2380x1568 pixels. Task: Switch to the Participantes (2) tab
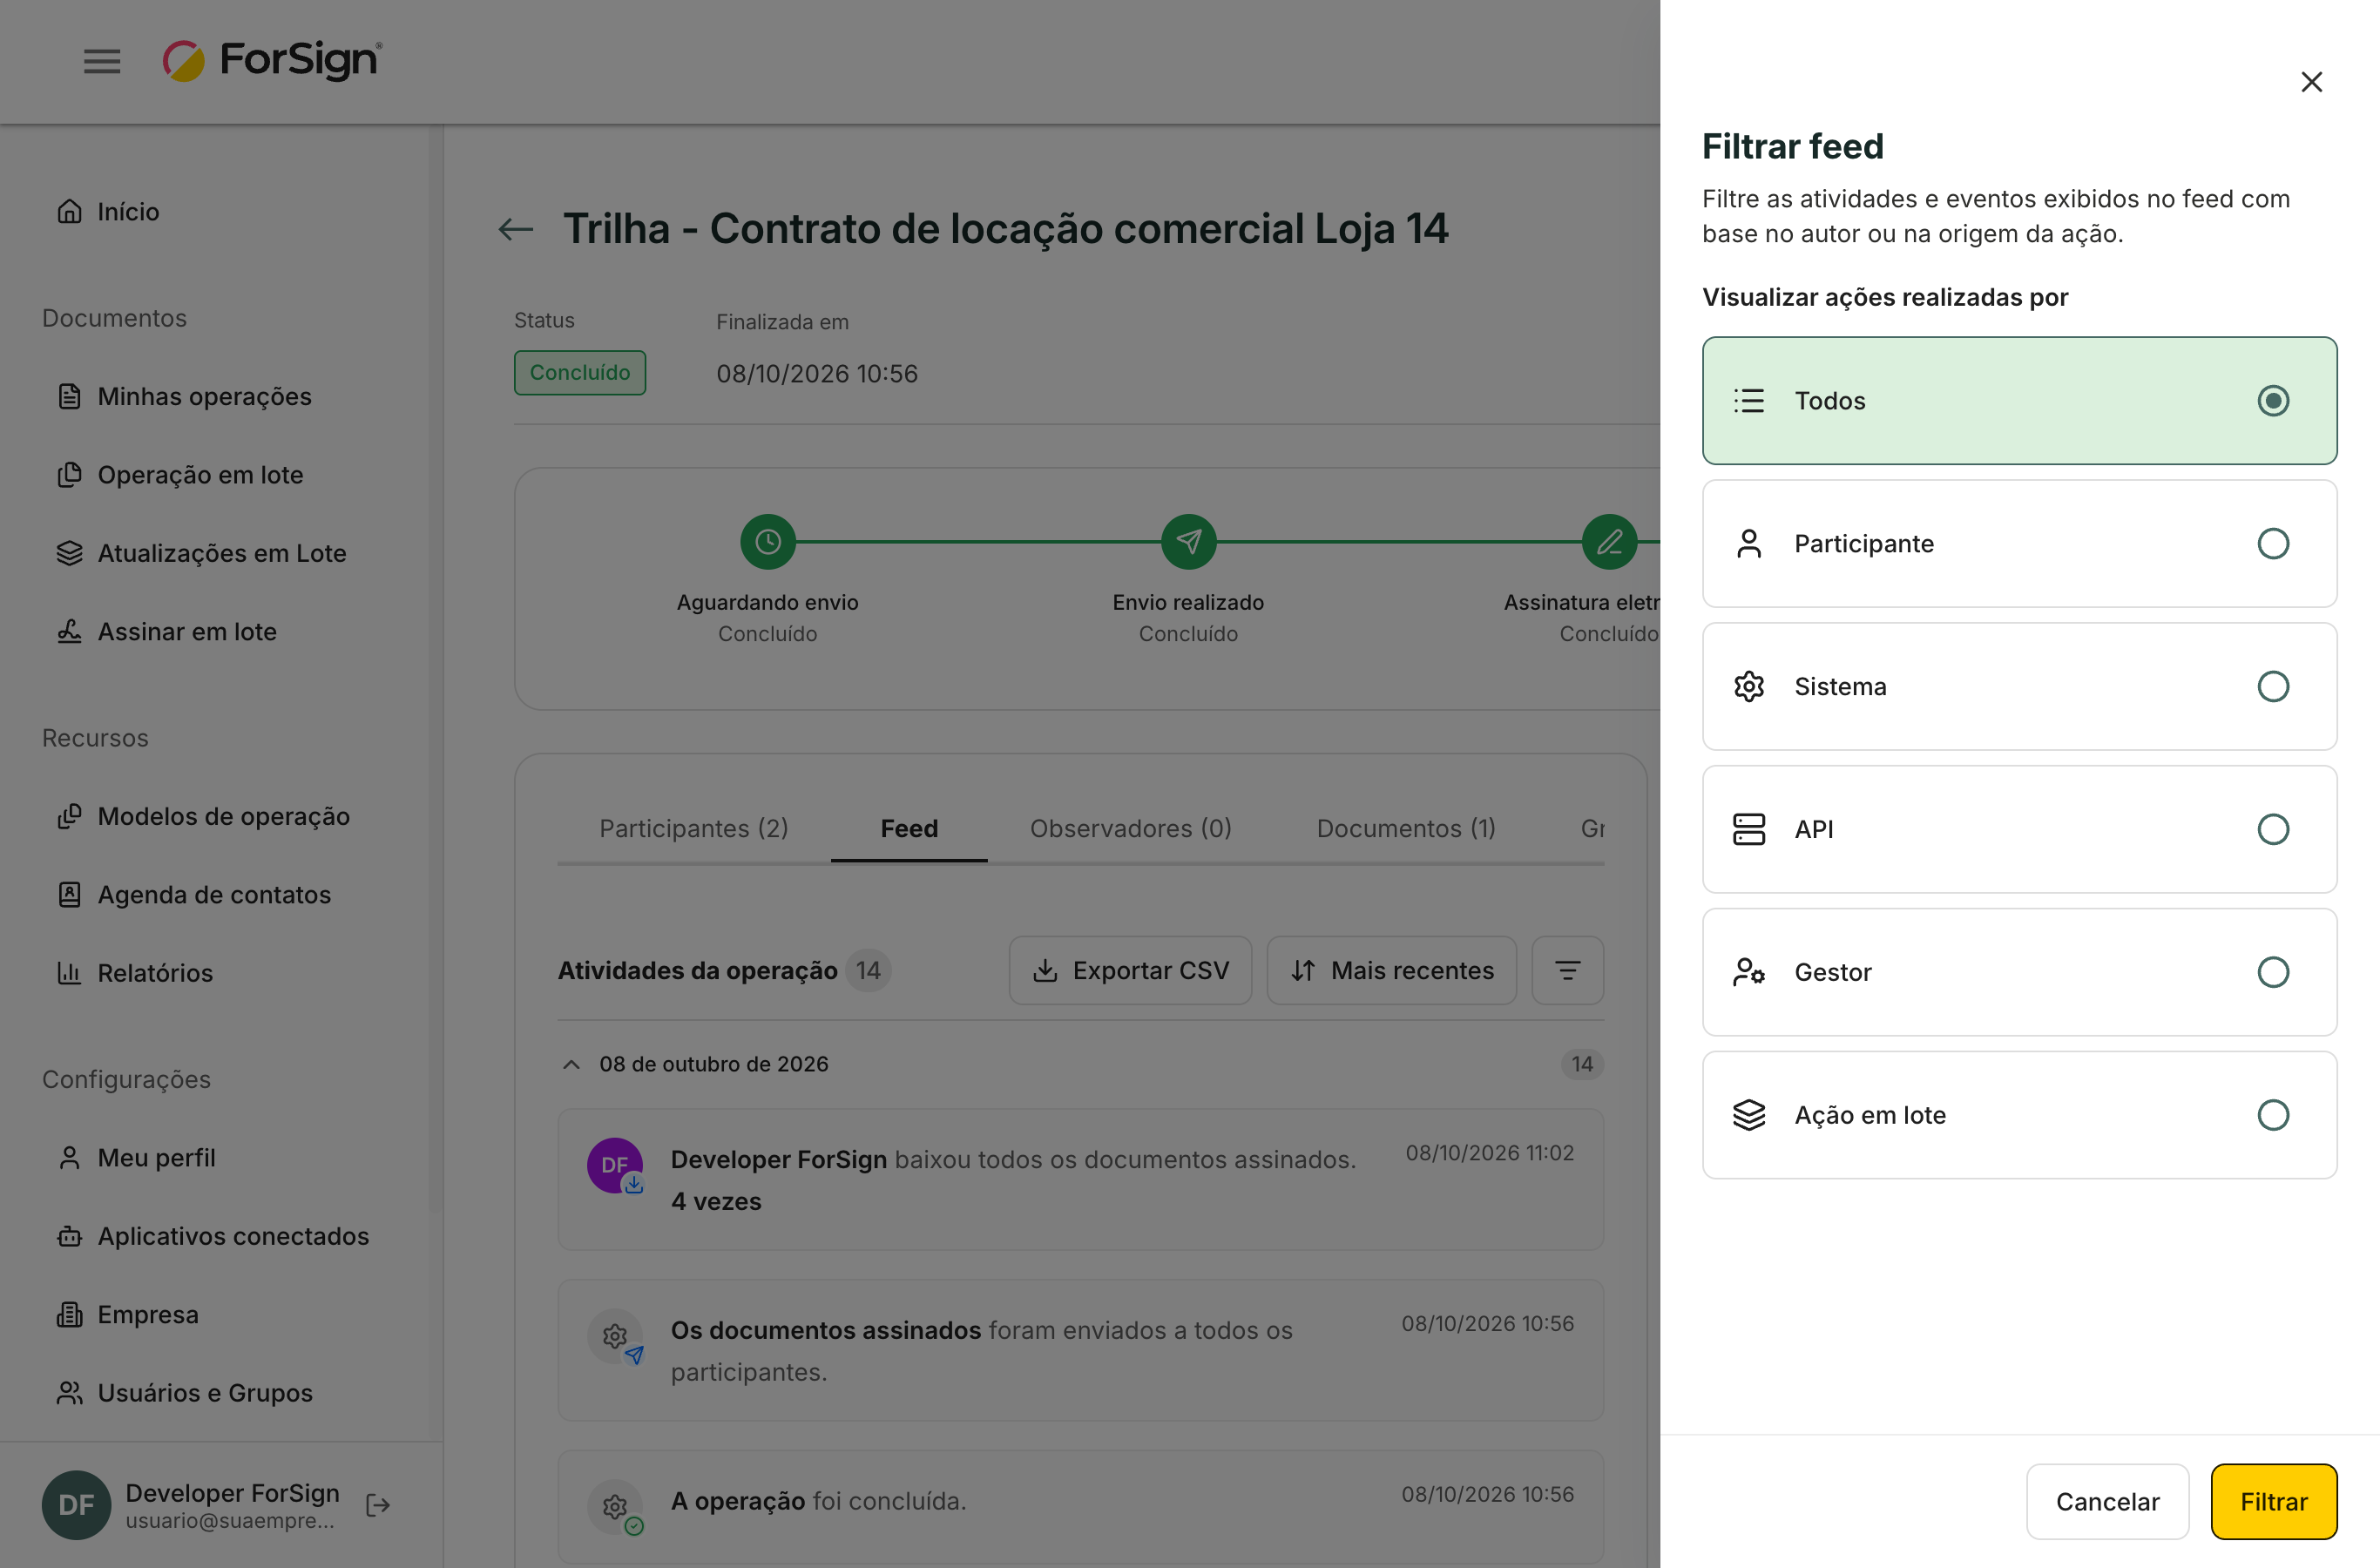[x=694, y=828]
